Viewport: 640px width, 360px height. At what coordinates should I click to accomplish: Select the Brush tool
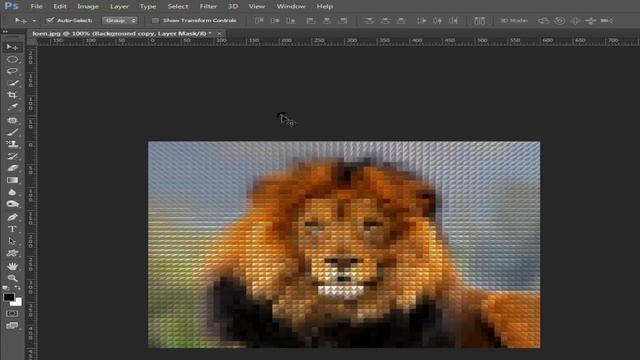tap(12, 132)
